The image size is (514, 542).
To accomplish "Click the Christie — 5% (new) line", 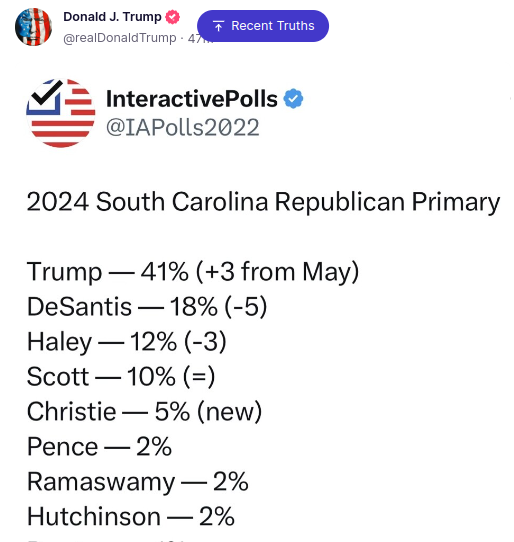I will pos(144,412).
